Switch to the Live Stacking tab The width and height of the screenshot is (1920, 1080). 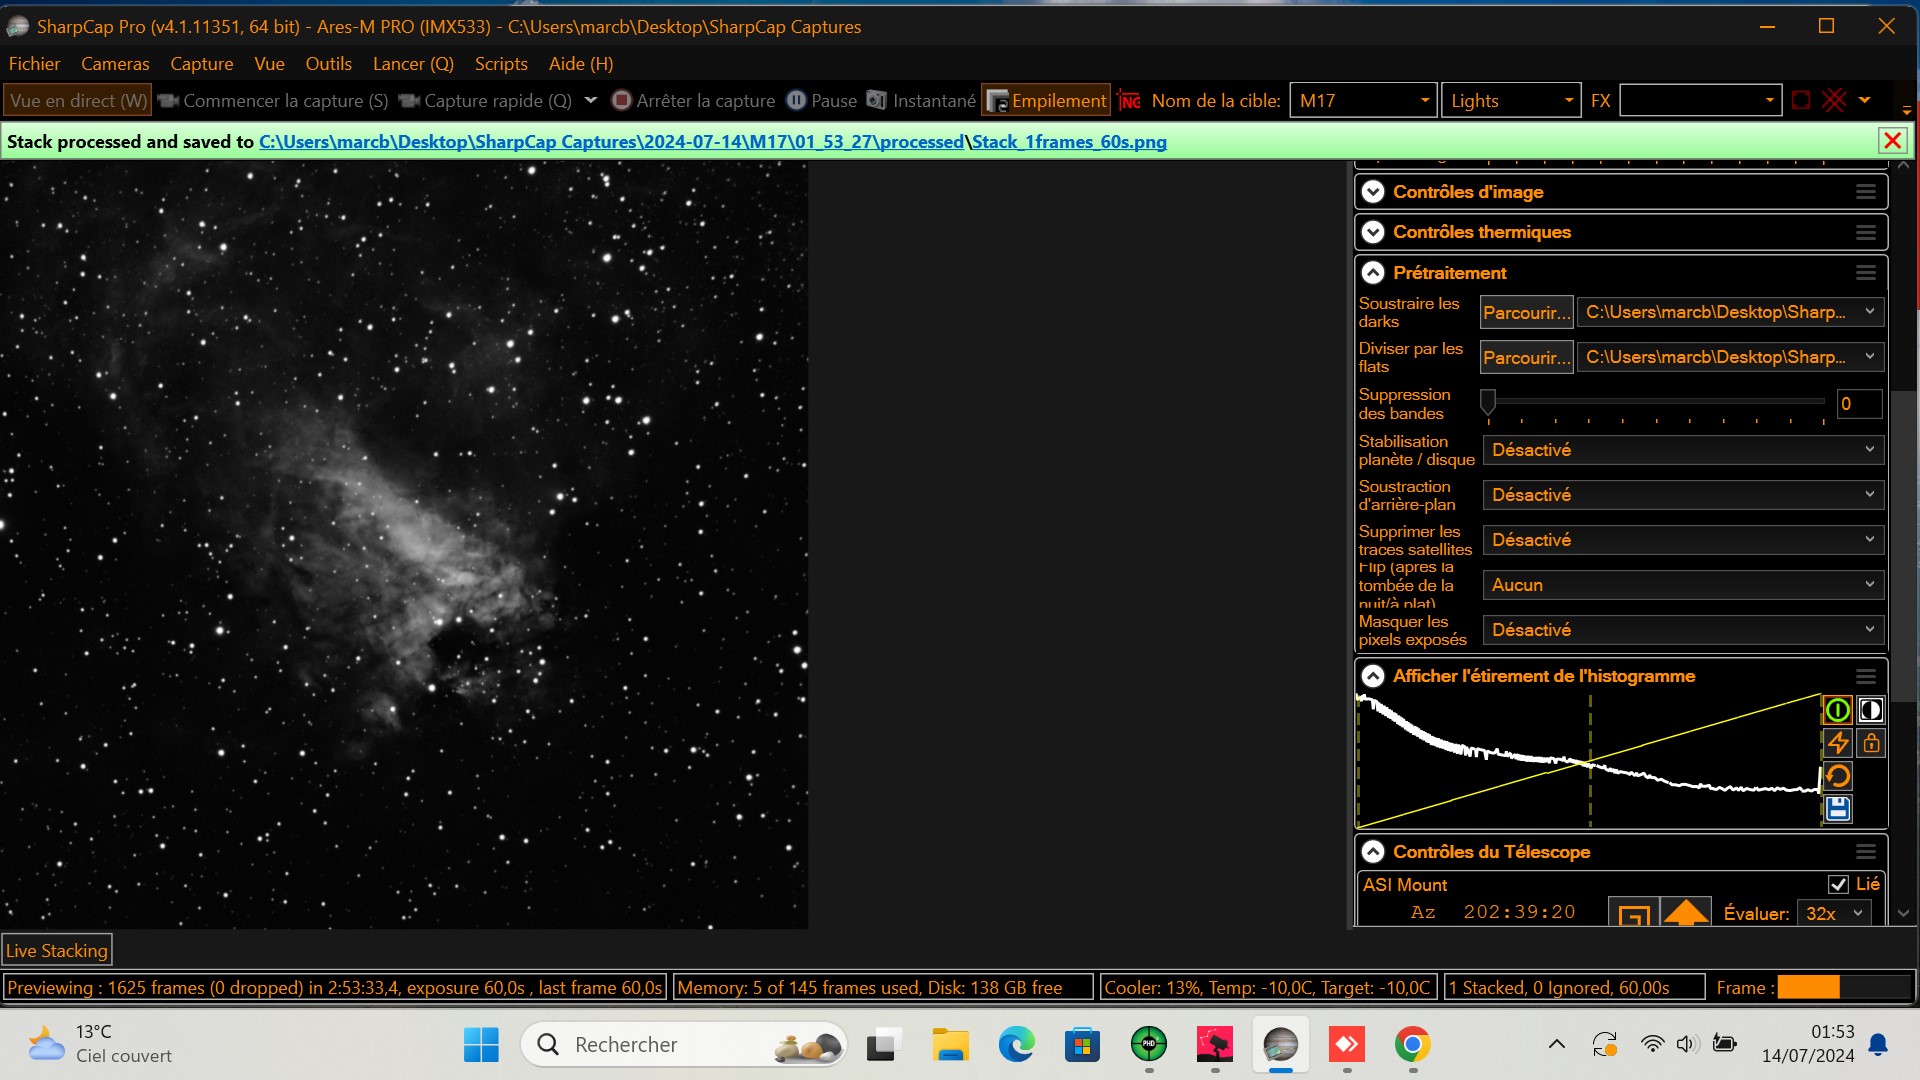point(57,951)
